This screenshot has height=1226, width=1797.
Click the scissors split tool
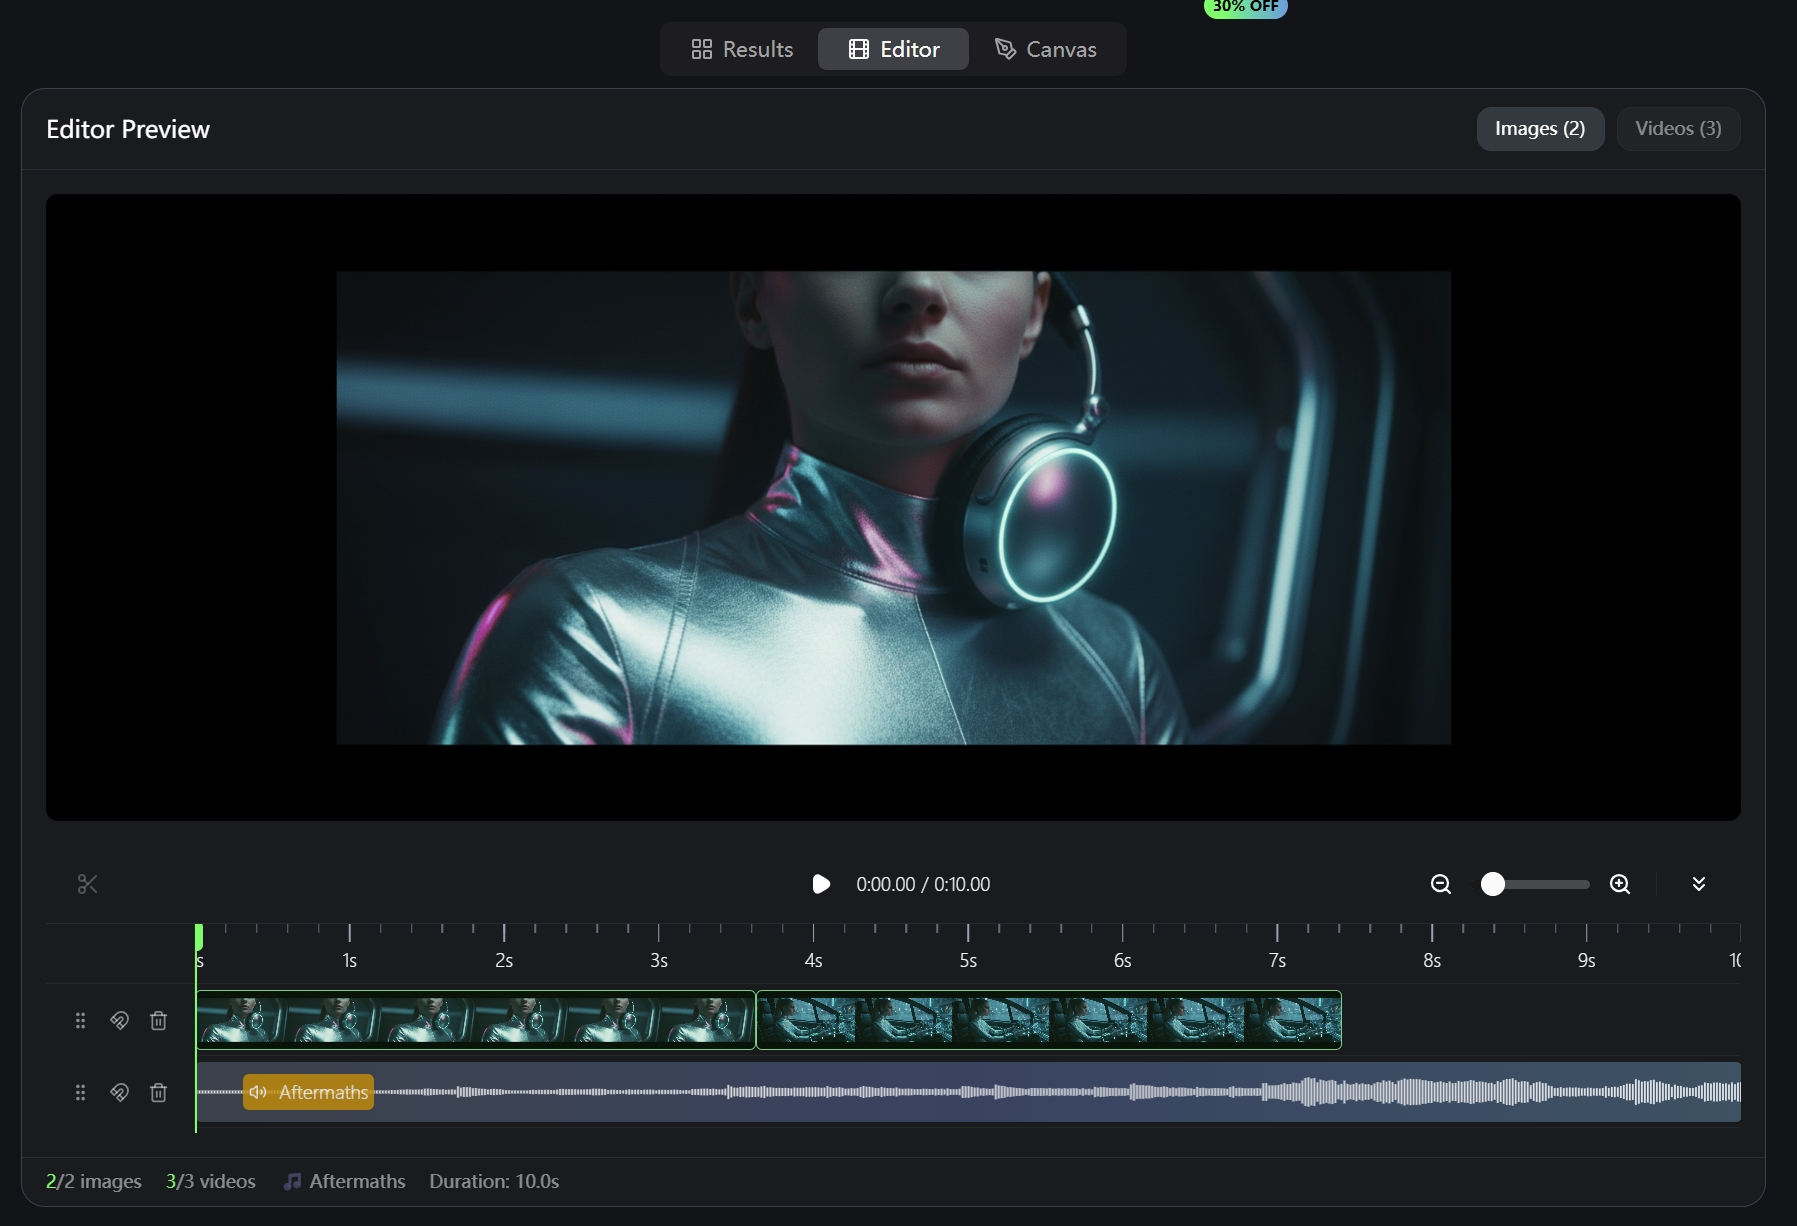(x=88, y=884)
